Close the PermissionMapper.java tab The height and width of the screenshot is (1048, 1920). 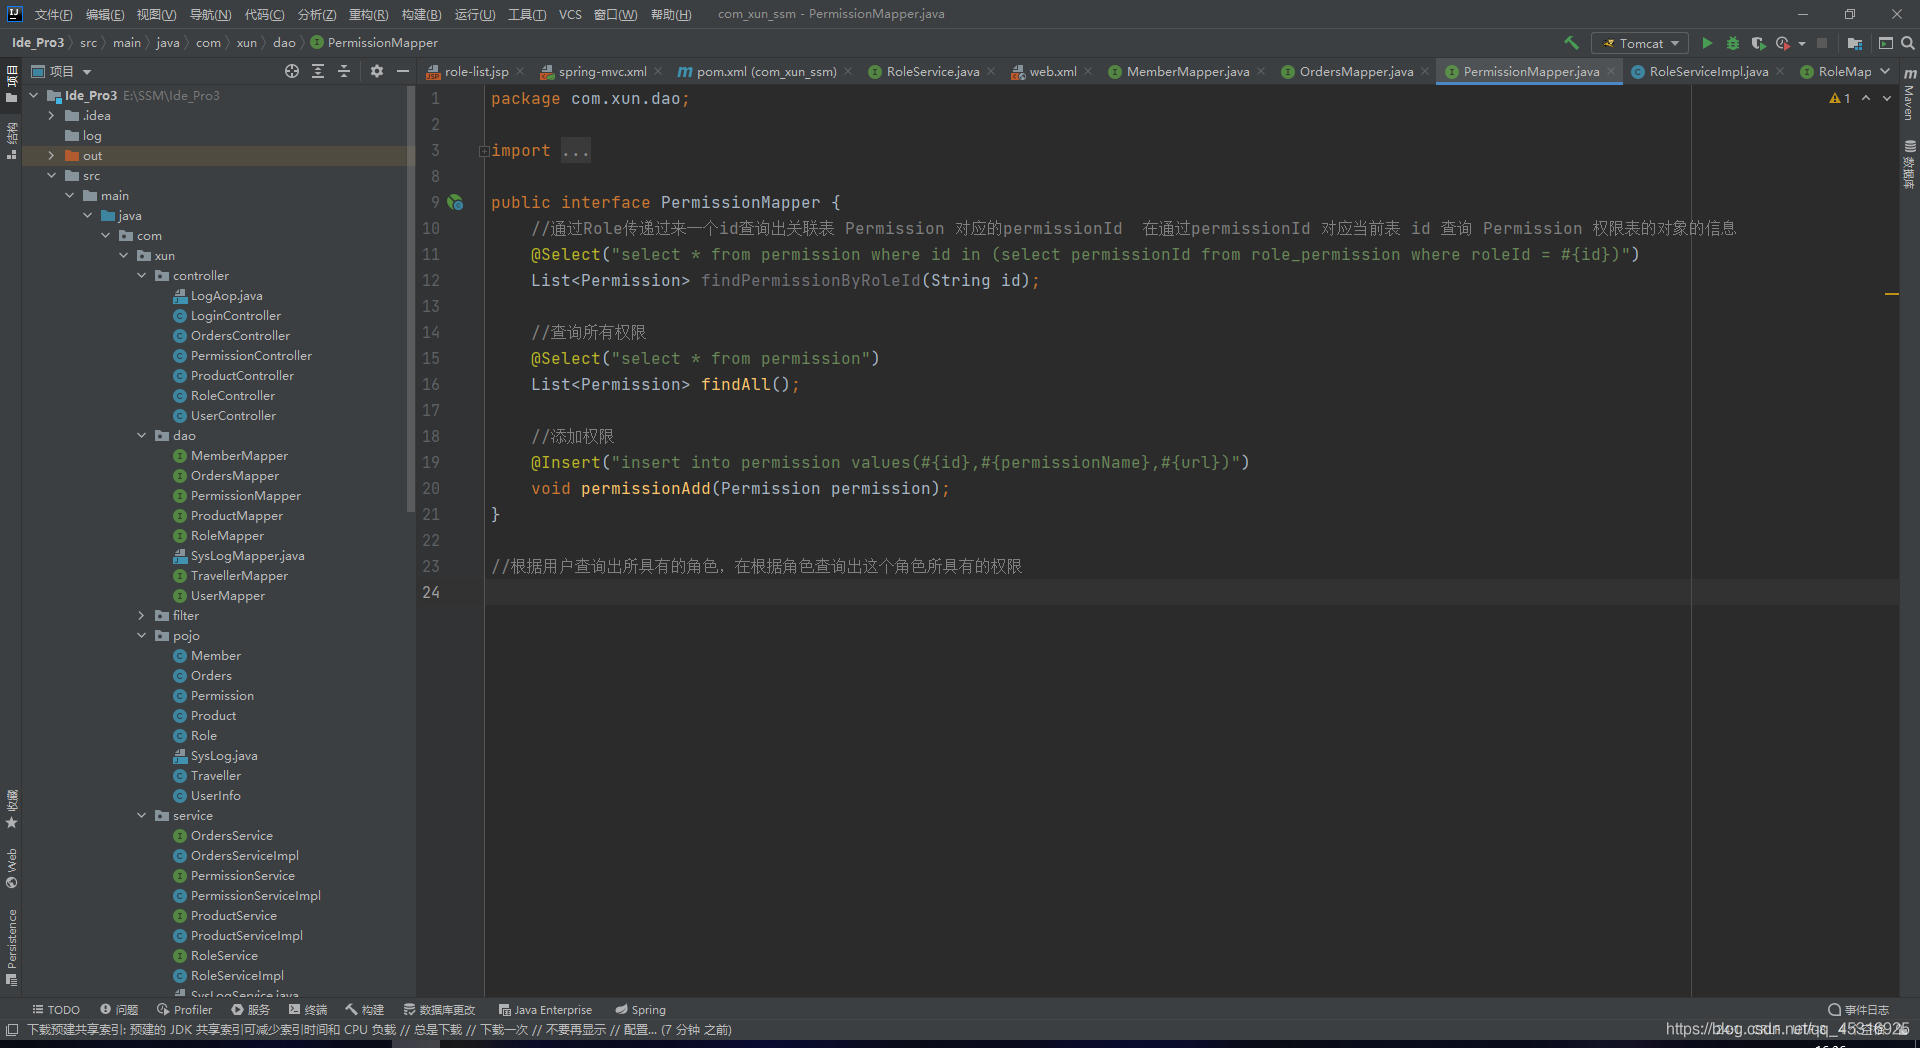click(1610, 72)
